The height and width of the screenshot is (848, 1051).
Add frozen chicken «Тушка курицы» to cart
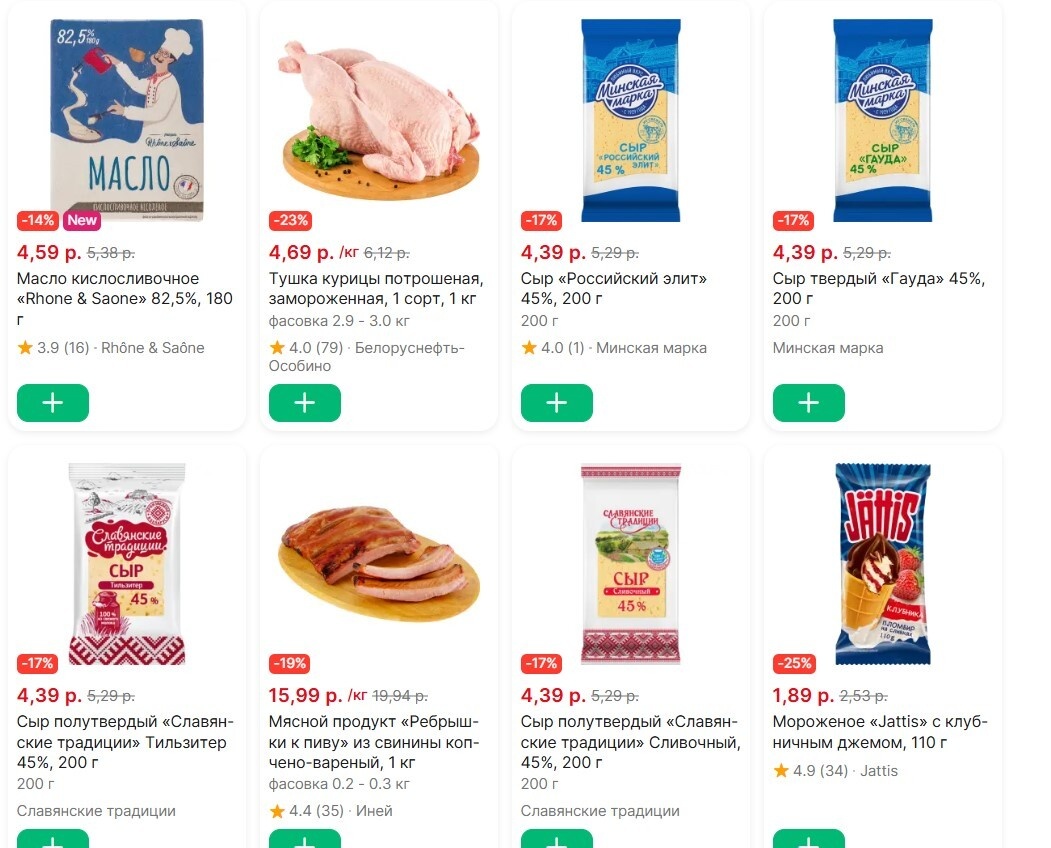pos(304,403)
